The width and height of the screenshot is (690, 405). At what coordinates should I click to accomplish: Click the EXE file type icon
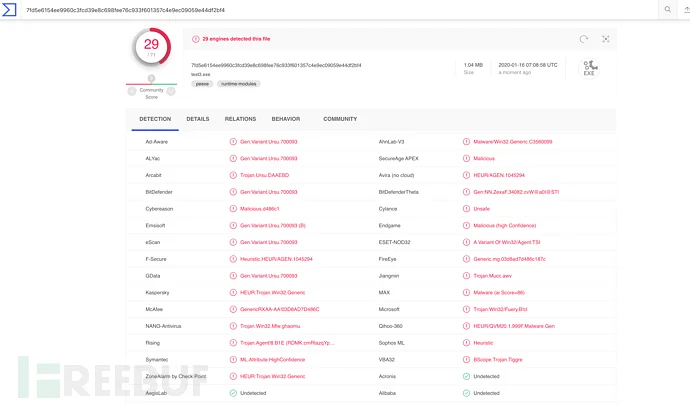coord(589,68)
